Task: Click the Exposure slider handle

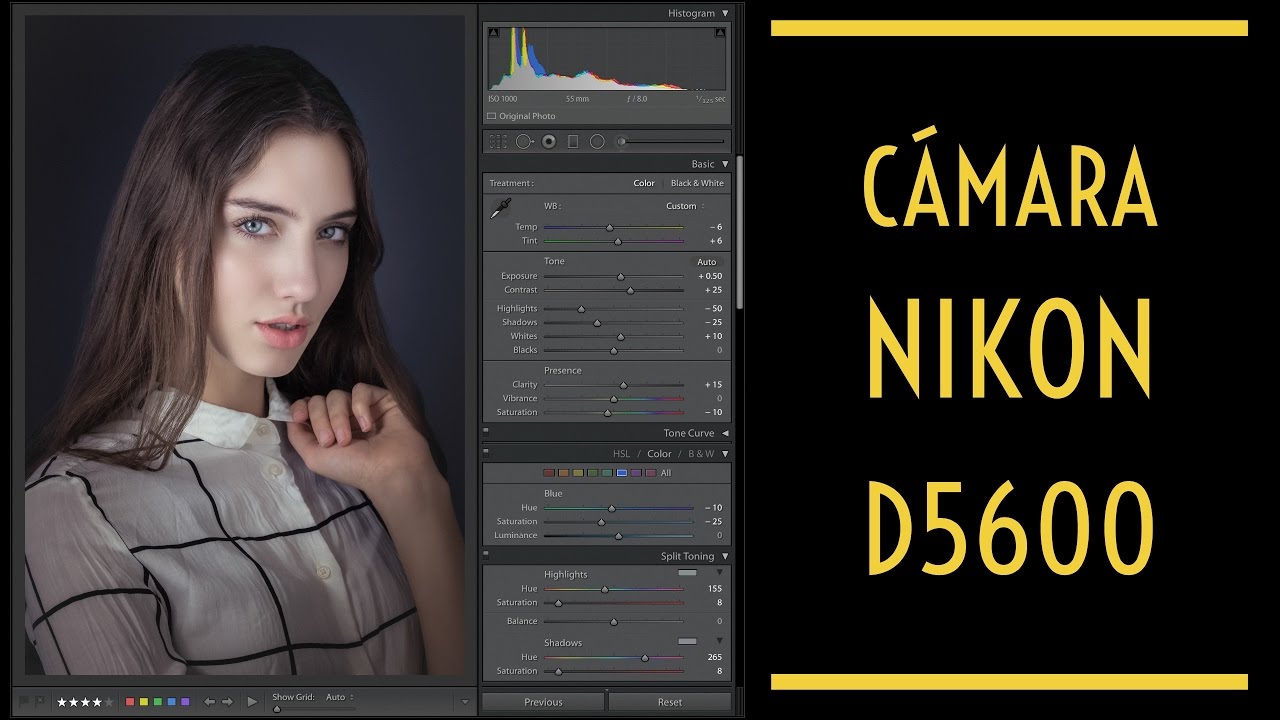Action: pyautogui.click(x=620, y=276)
